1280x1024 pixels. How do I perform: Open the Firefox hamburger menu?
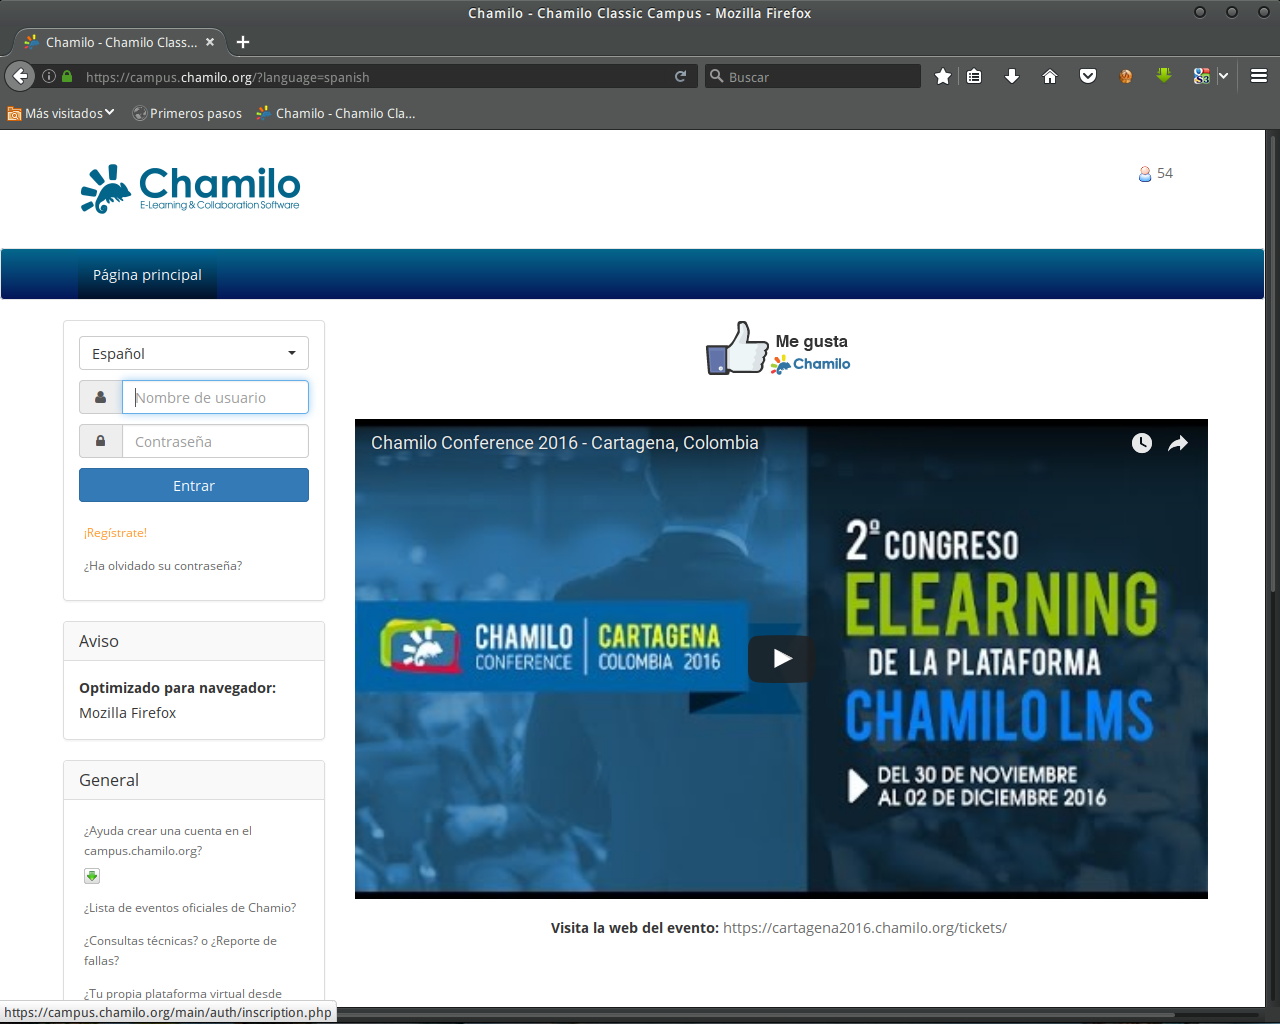(x=1258, y=75)
